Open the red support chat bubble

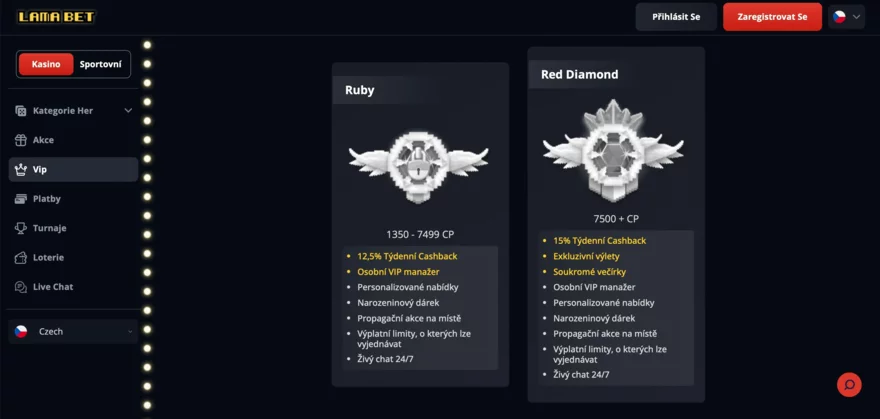tap(848, 384)
